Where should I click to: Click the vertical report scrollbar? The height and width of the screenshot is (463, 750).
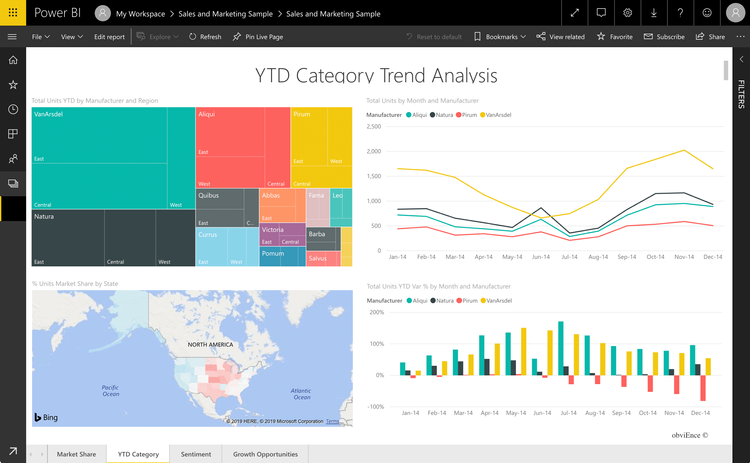click(726, 71)
